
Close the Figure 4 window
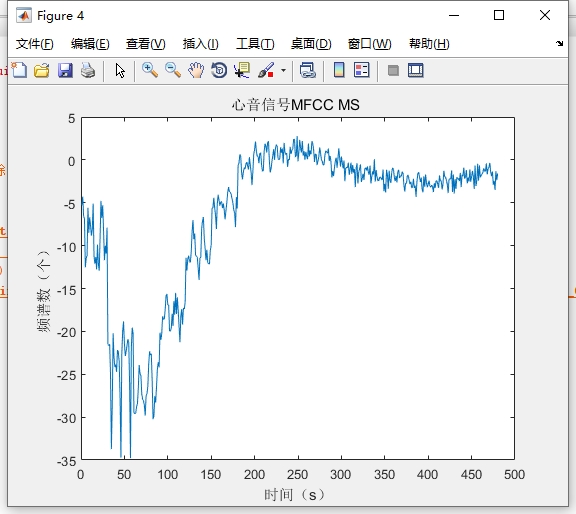[x=545, y=15]
